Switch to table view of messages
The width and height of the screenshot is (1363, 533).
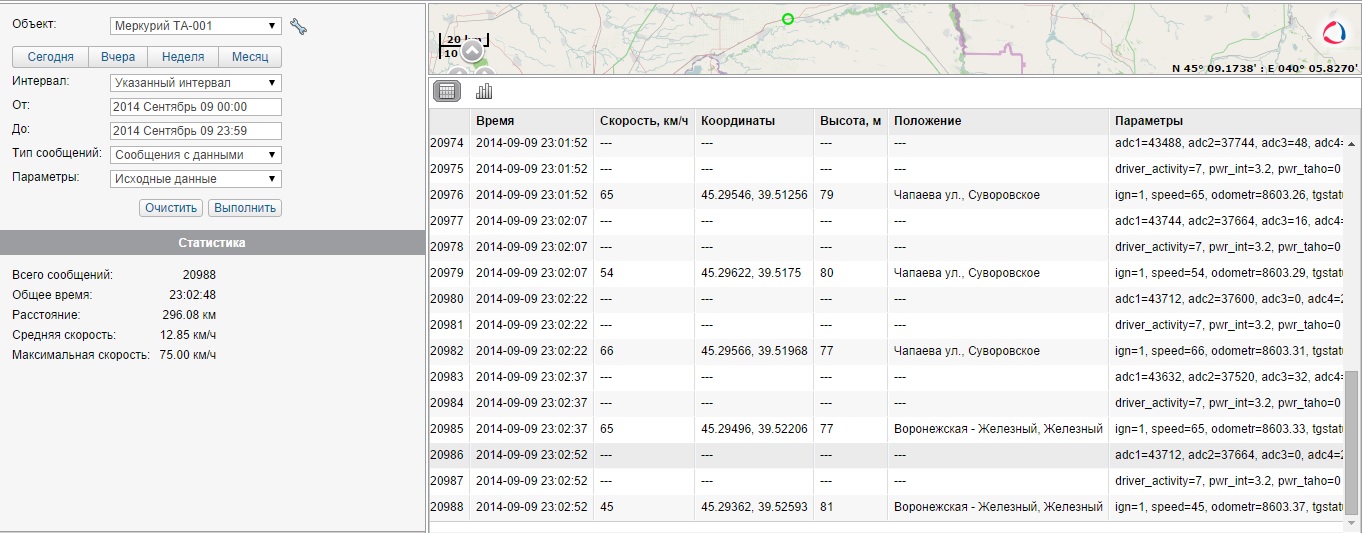point(447,91)
